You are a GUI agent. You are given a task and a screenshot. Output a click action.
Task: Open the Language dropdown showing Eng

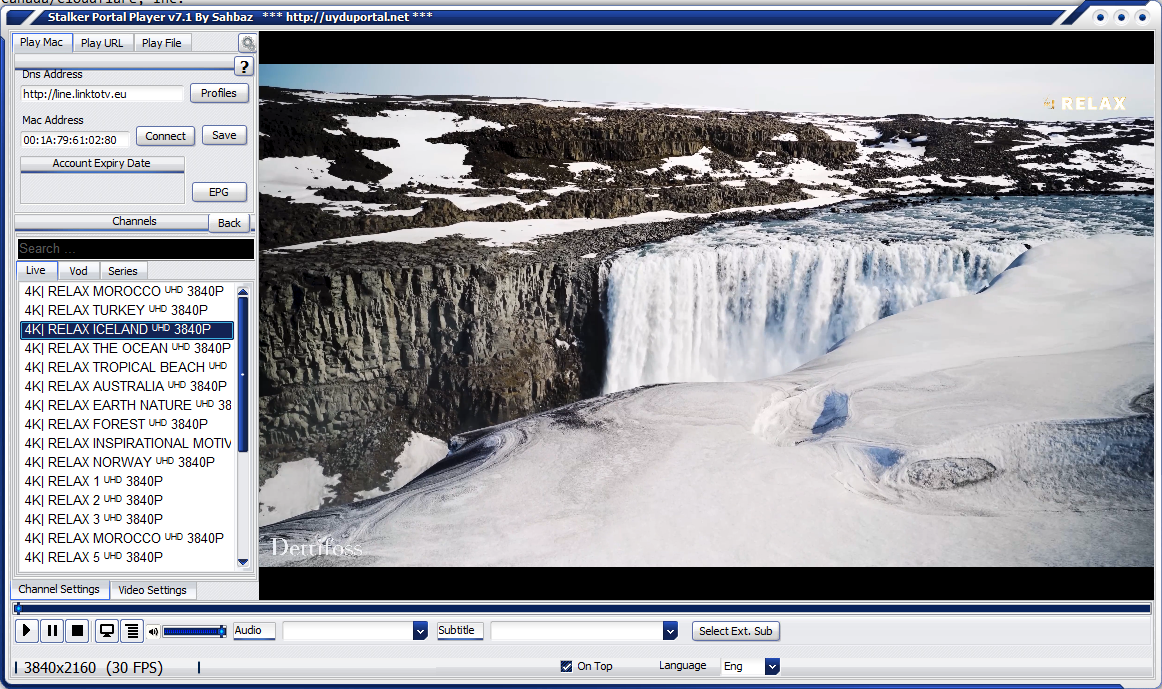point(771,666)
